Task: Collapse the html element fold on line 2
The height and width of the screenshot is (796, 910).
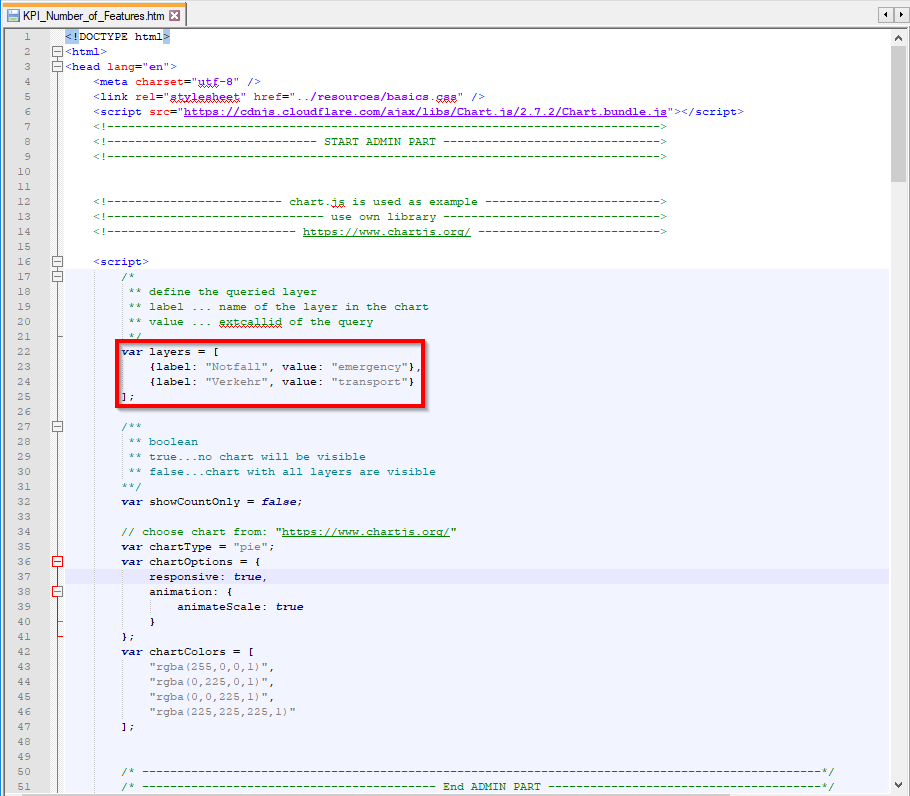Action: (x=57, y=51)
